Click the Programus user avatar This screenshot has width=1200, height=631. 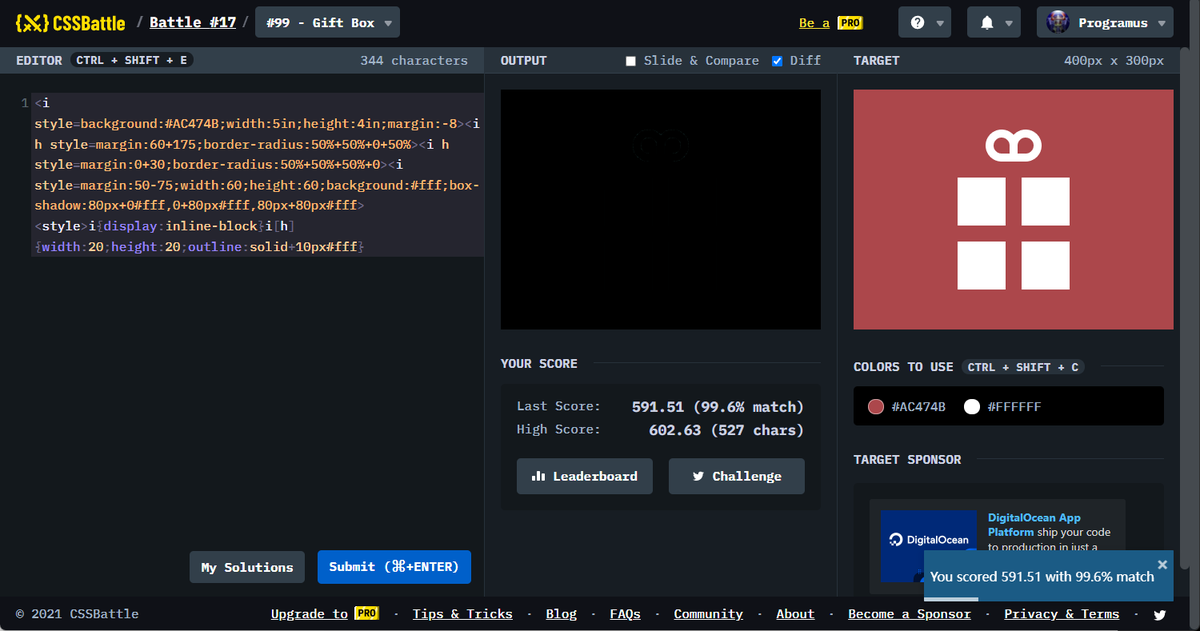point(1058,21)
